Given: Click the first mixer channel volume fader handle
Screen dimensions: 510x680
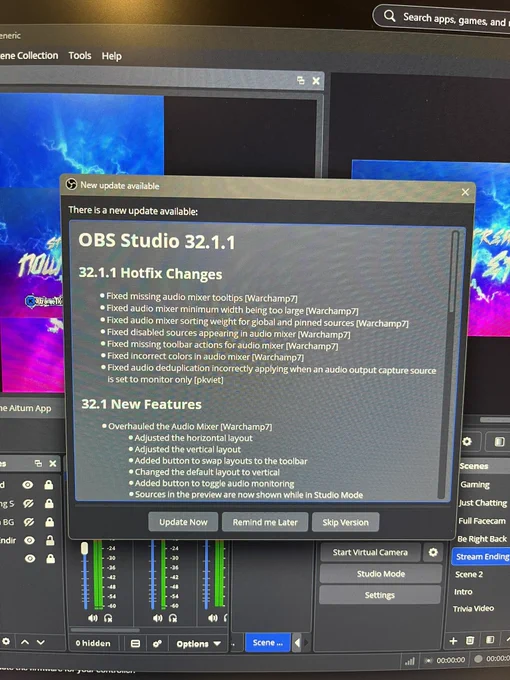Looking at the screenshot, I should tap(85, 548).
